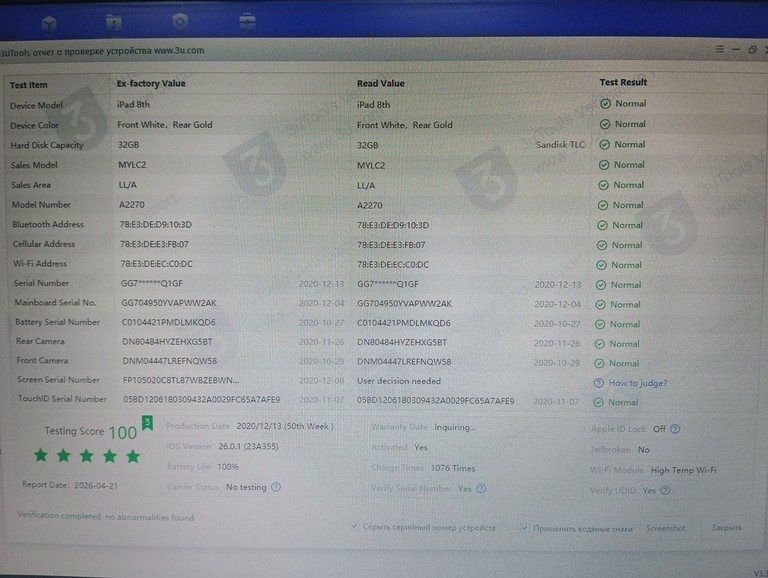Click the help icon next to Carrier Status

pos(276,487)
